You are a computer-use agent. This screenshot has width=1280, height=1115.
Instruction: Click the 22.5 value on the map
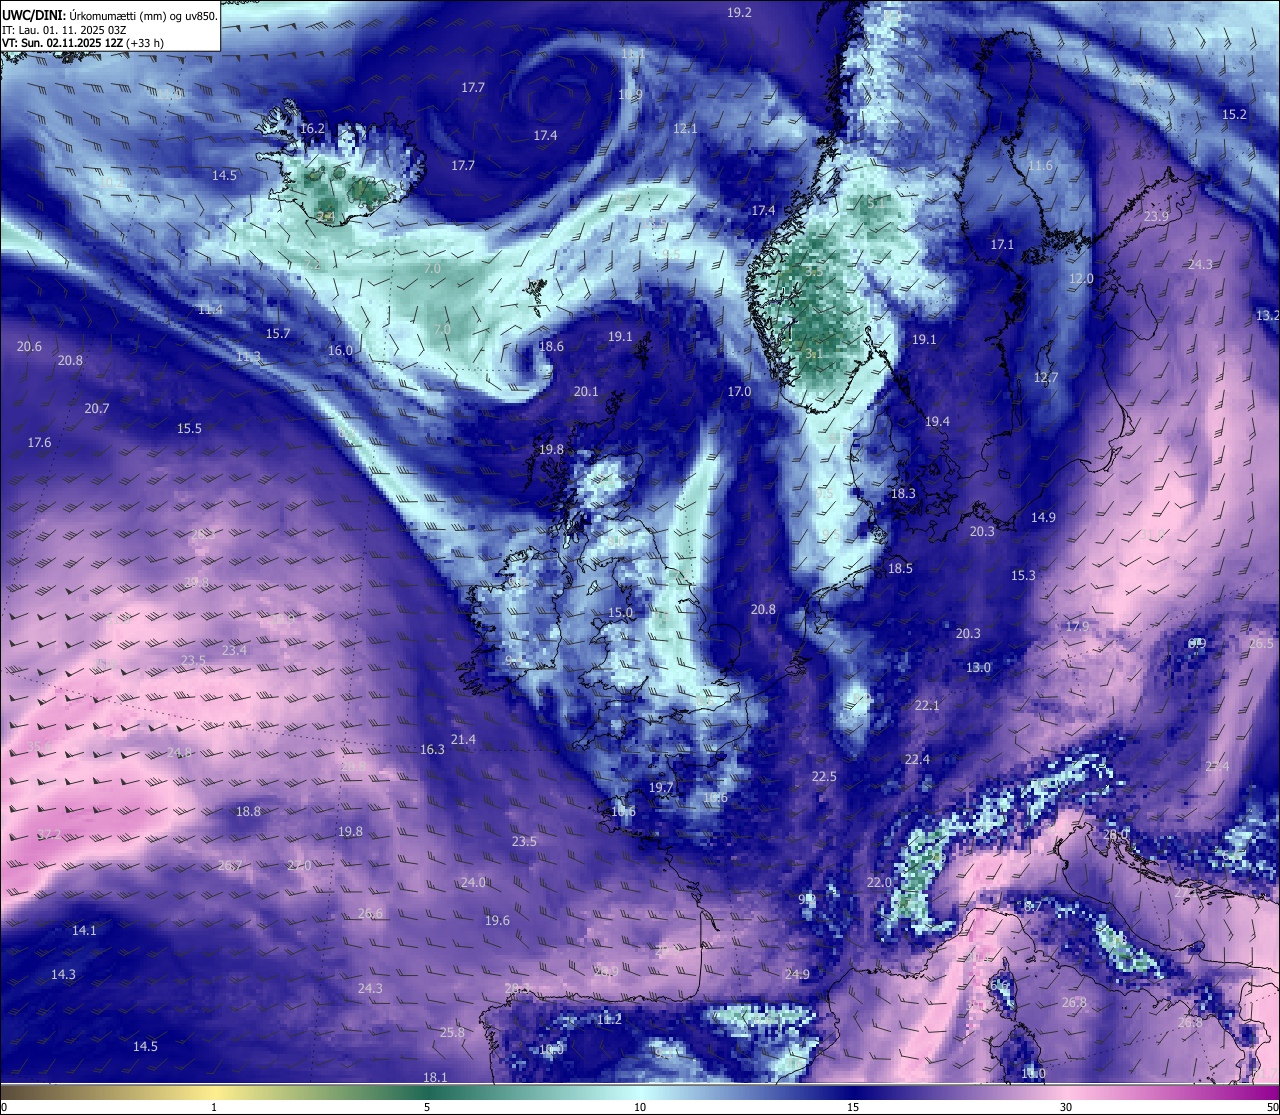pos(824,776)
